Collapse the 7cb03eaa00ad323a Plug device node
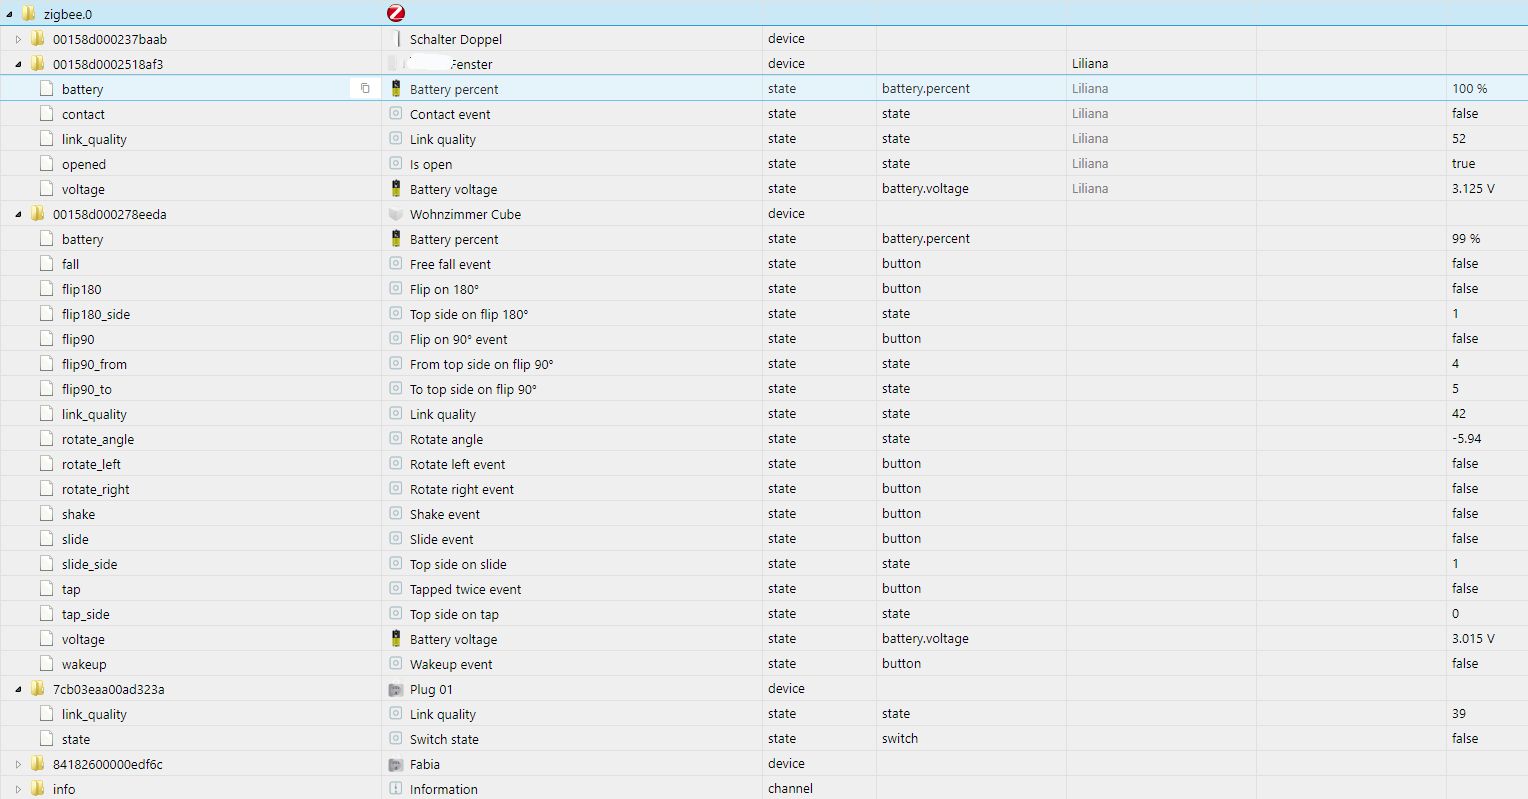1528x799 pixels. pos(18,689)
